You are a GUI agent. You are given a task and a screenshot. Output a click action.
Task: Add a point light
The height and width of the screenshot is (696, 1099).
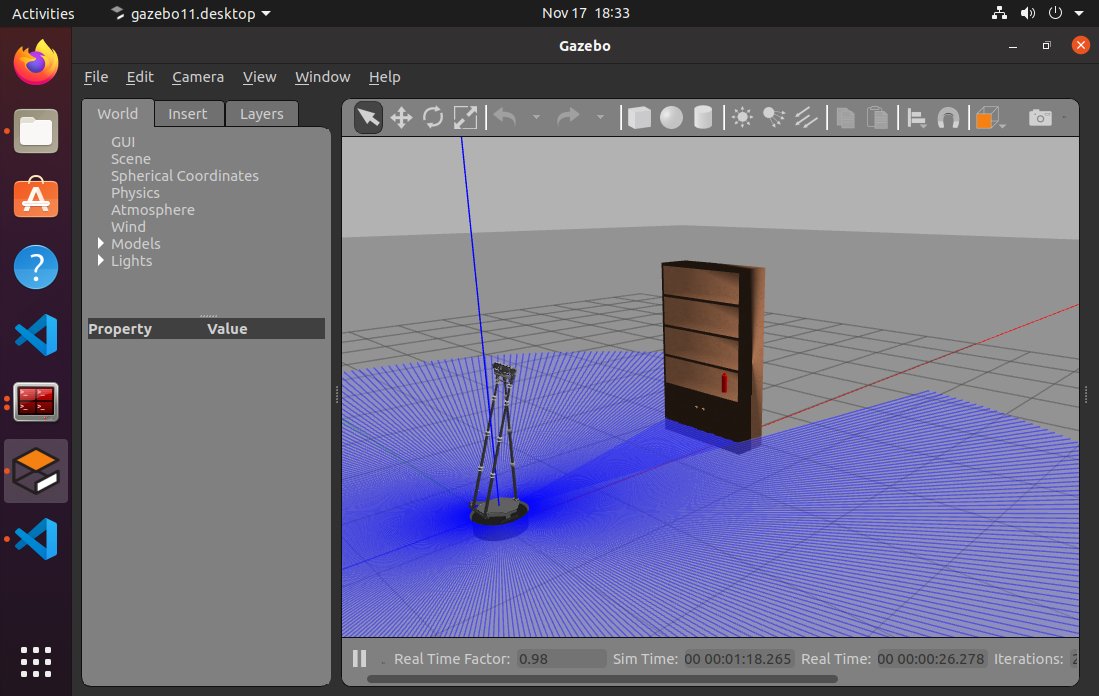click(x=742, y=118)
